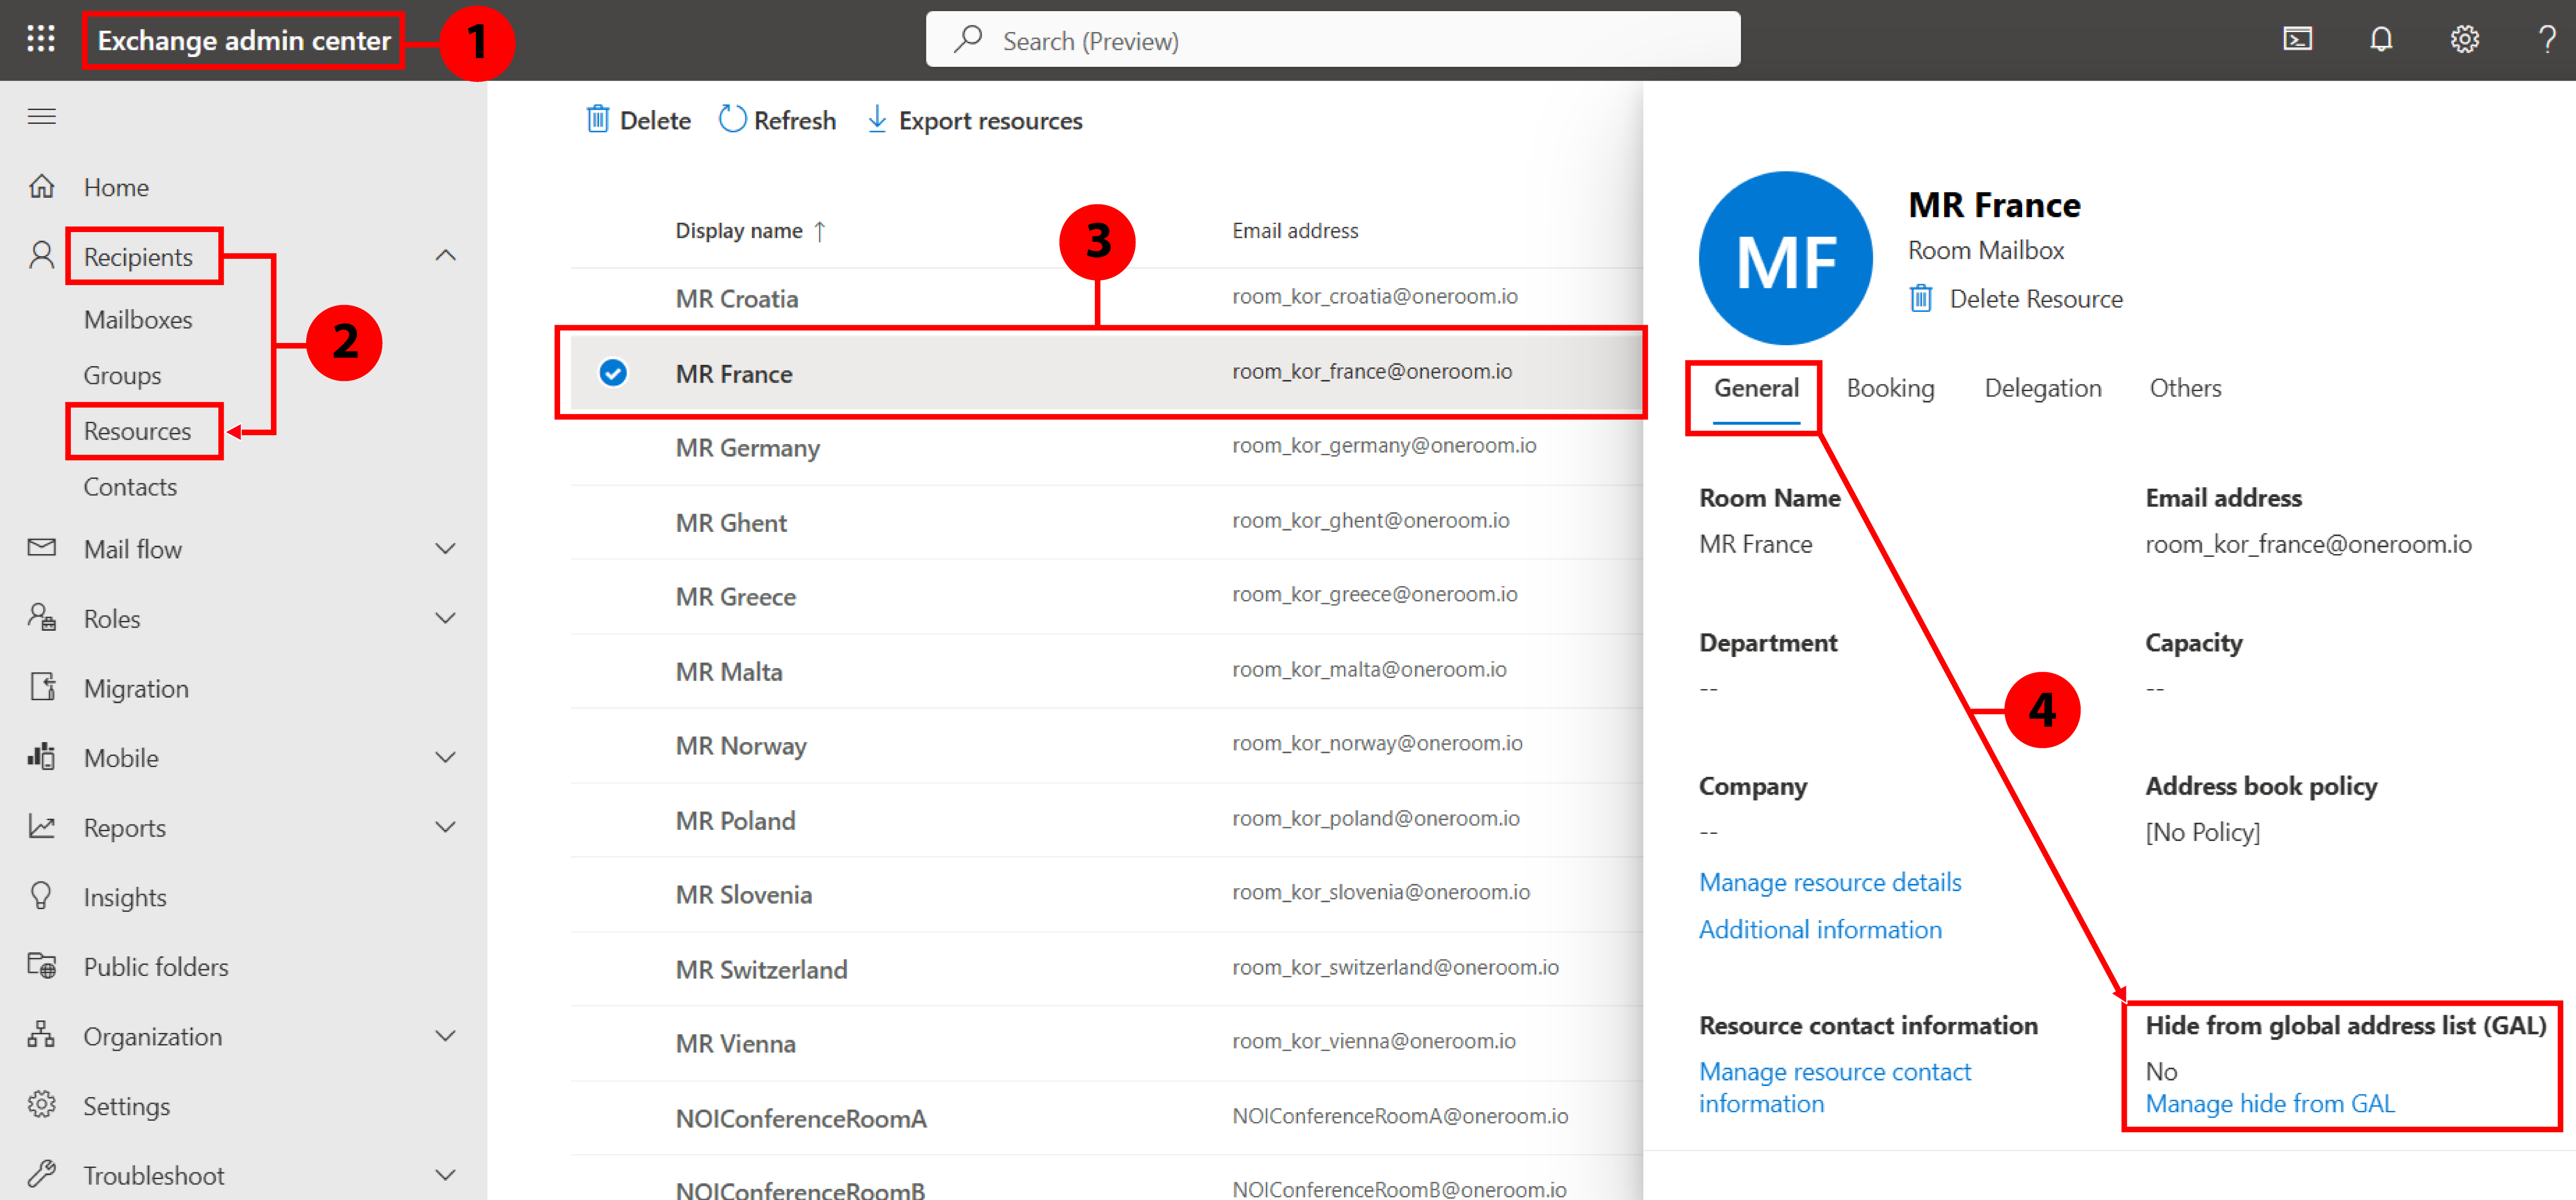Deselect the MR France row checkmark
The image size is (2576, 1200).
[613, 373]
